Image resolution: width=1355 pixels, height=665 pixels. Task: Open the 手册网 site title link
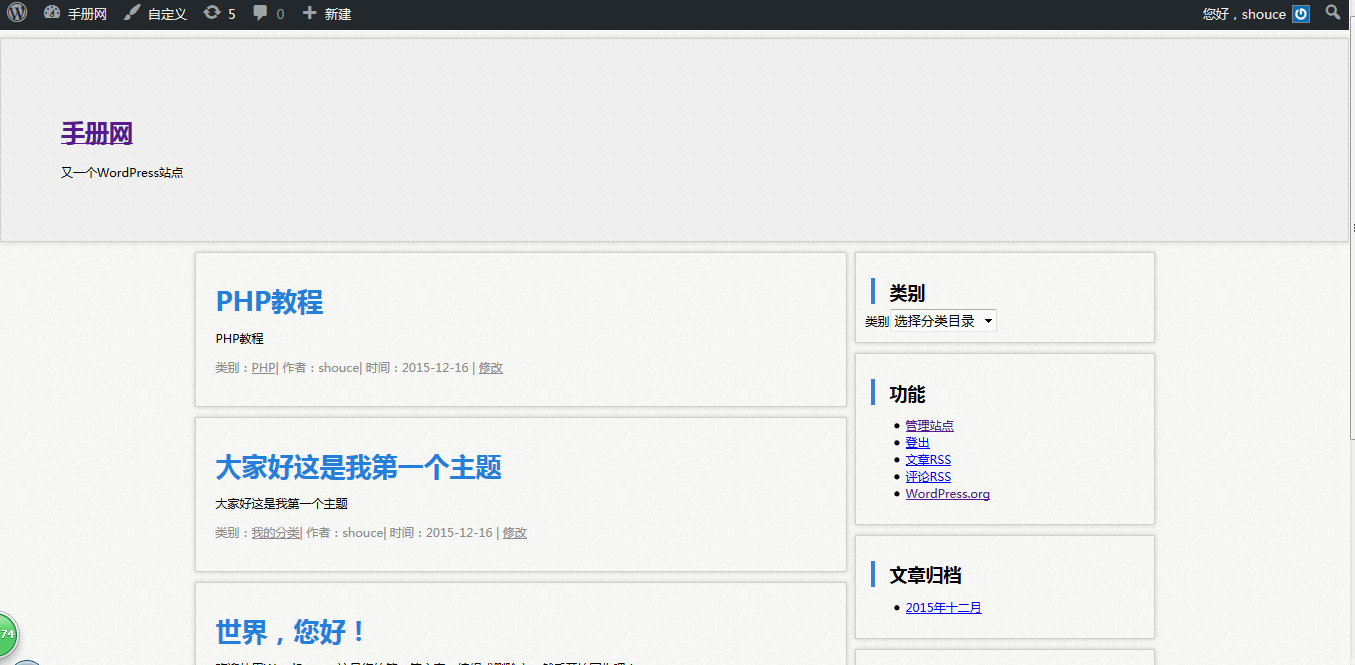[97, 133]
